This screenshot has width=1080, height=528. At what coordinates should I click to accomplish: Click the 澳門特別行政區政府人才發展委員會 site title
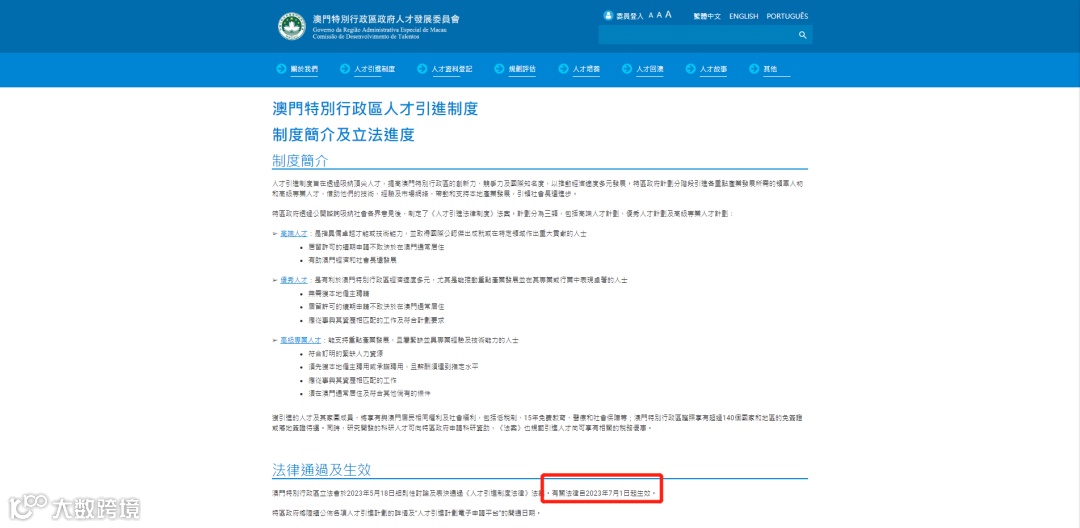coord(385,19)
